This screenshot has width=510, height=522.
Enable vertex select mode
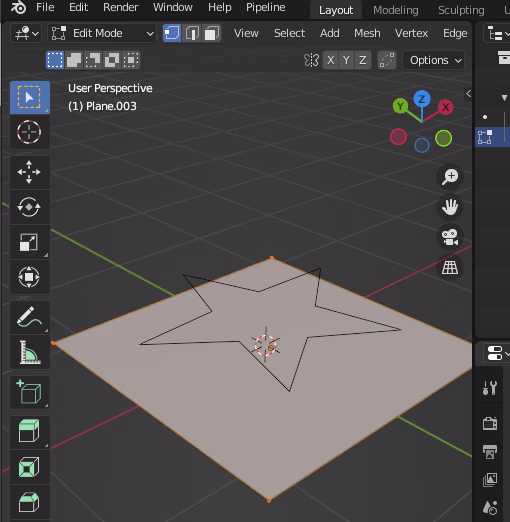[x=172, y=33]
